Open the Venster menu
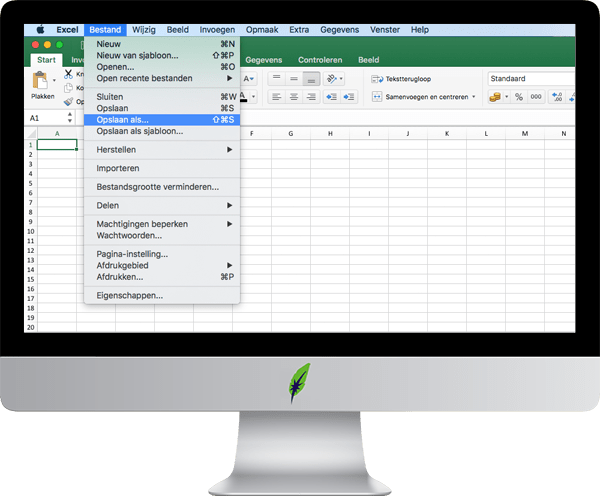This screenshot has height=496, width=600. 385,29
